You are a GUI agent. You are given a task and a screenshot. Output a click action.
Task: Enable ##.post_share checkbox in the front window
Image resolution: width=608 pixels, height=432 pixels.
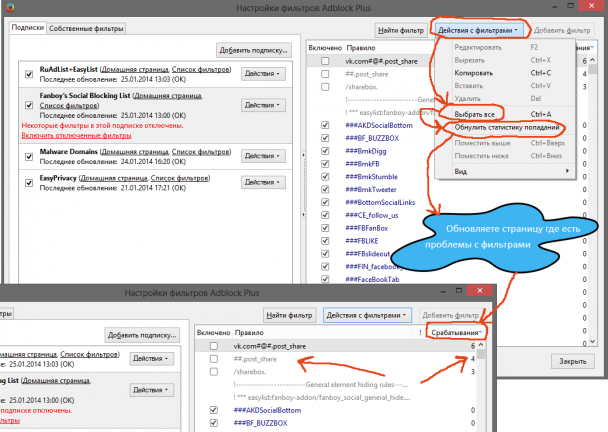click(x=214, y=359)
